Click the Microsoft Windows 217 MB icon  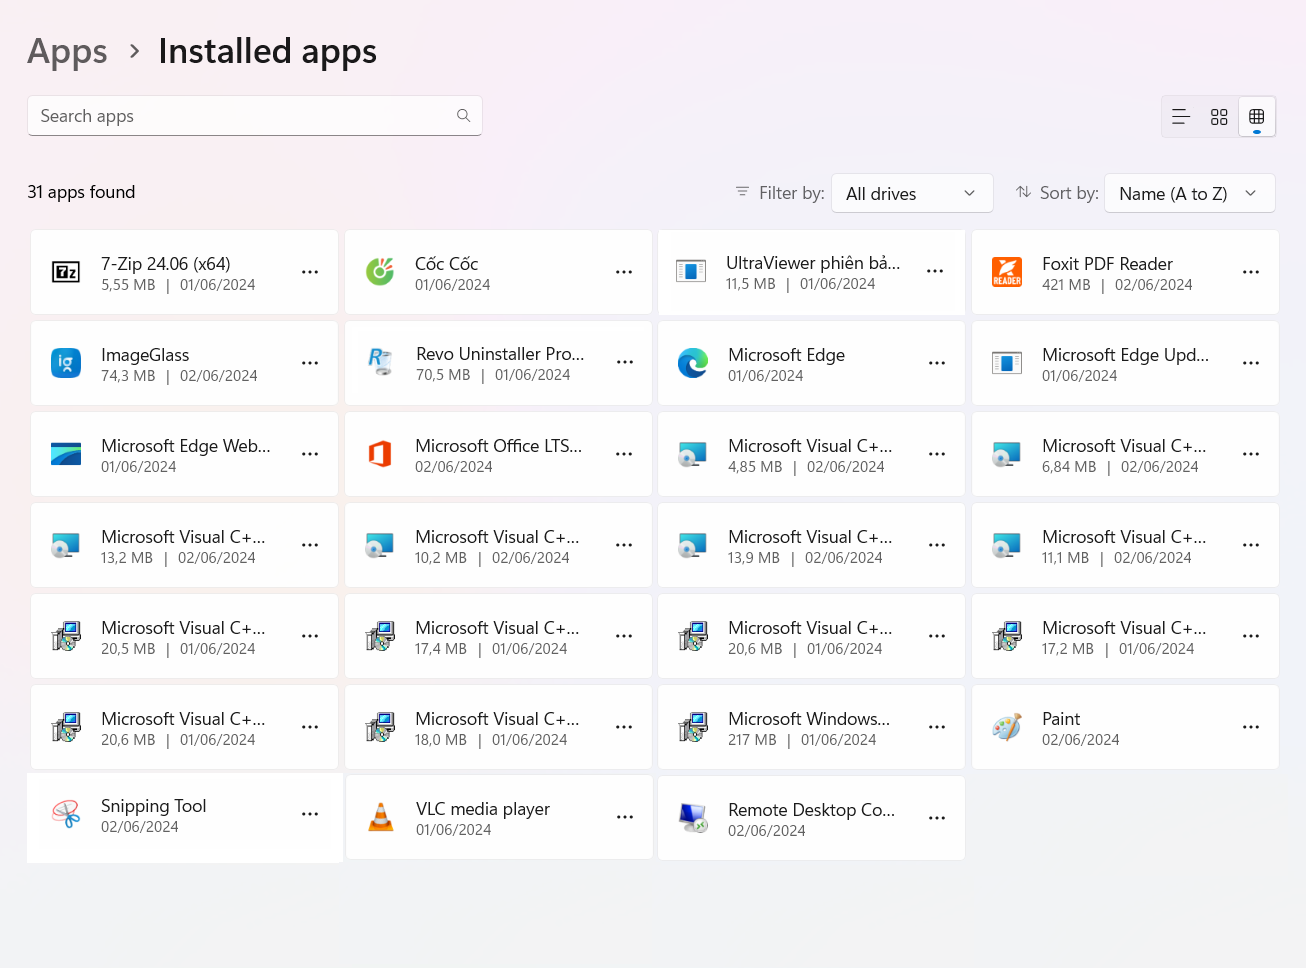[693, 727]
